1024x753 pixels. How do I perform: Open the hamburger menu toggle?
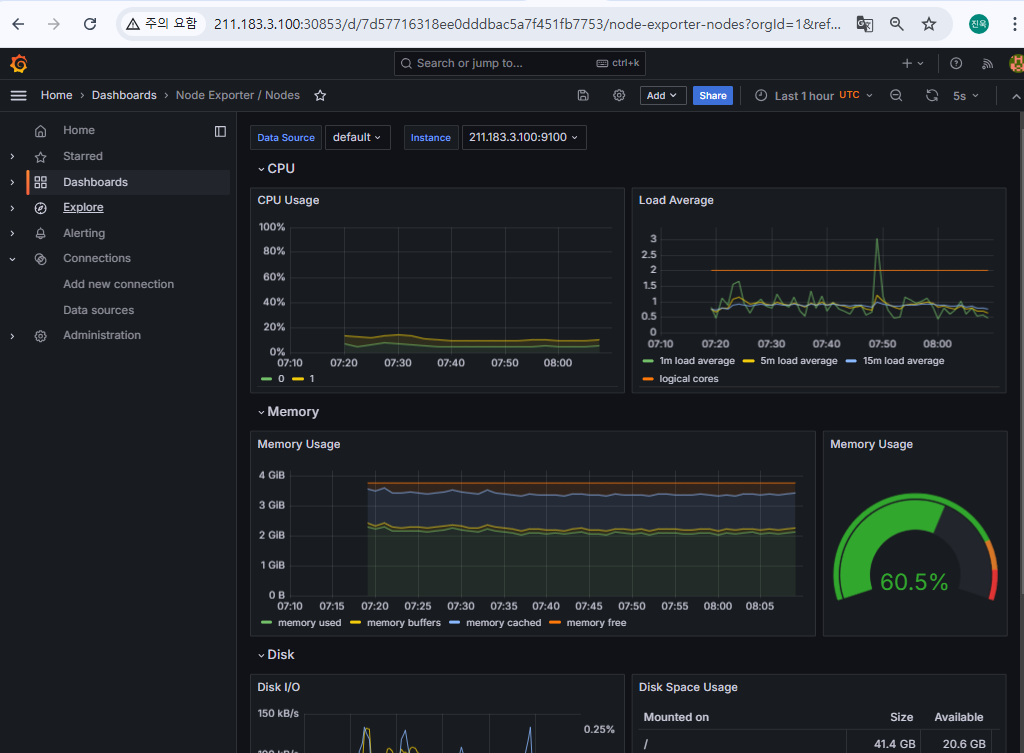click(x=18, y=95)
